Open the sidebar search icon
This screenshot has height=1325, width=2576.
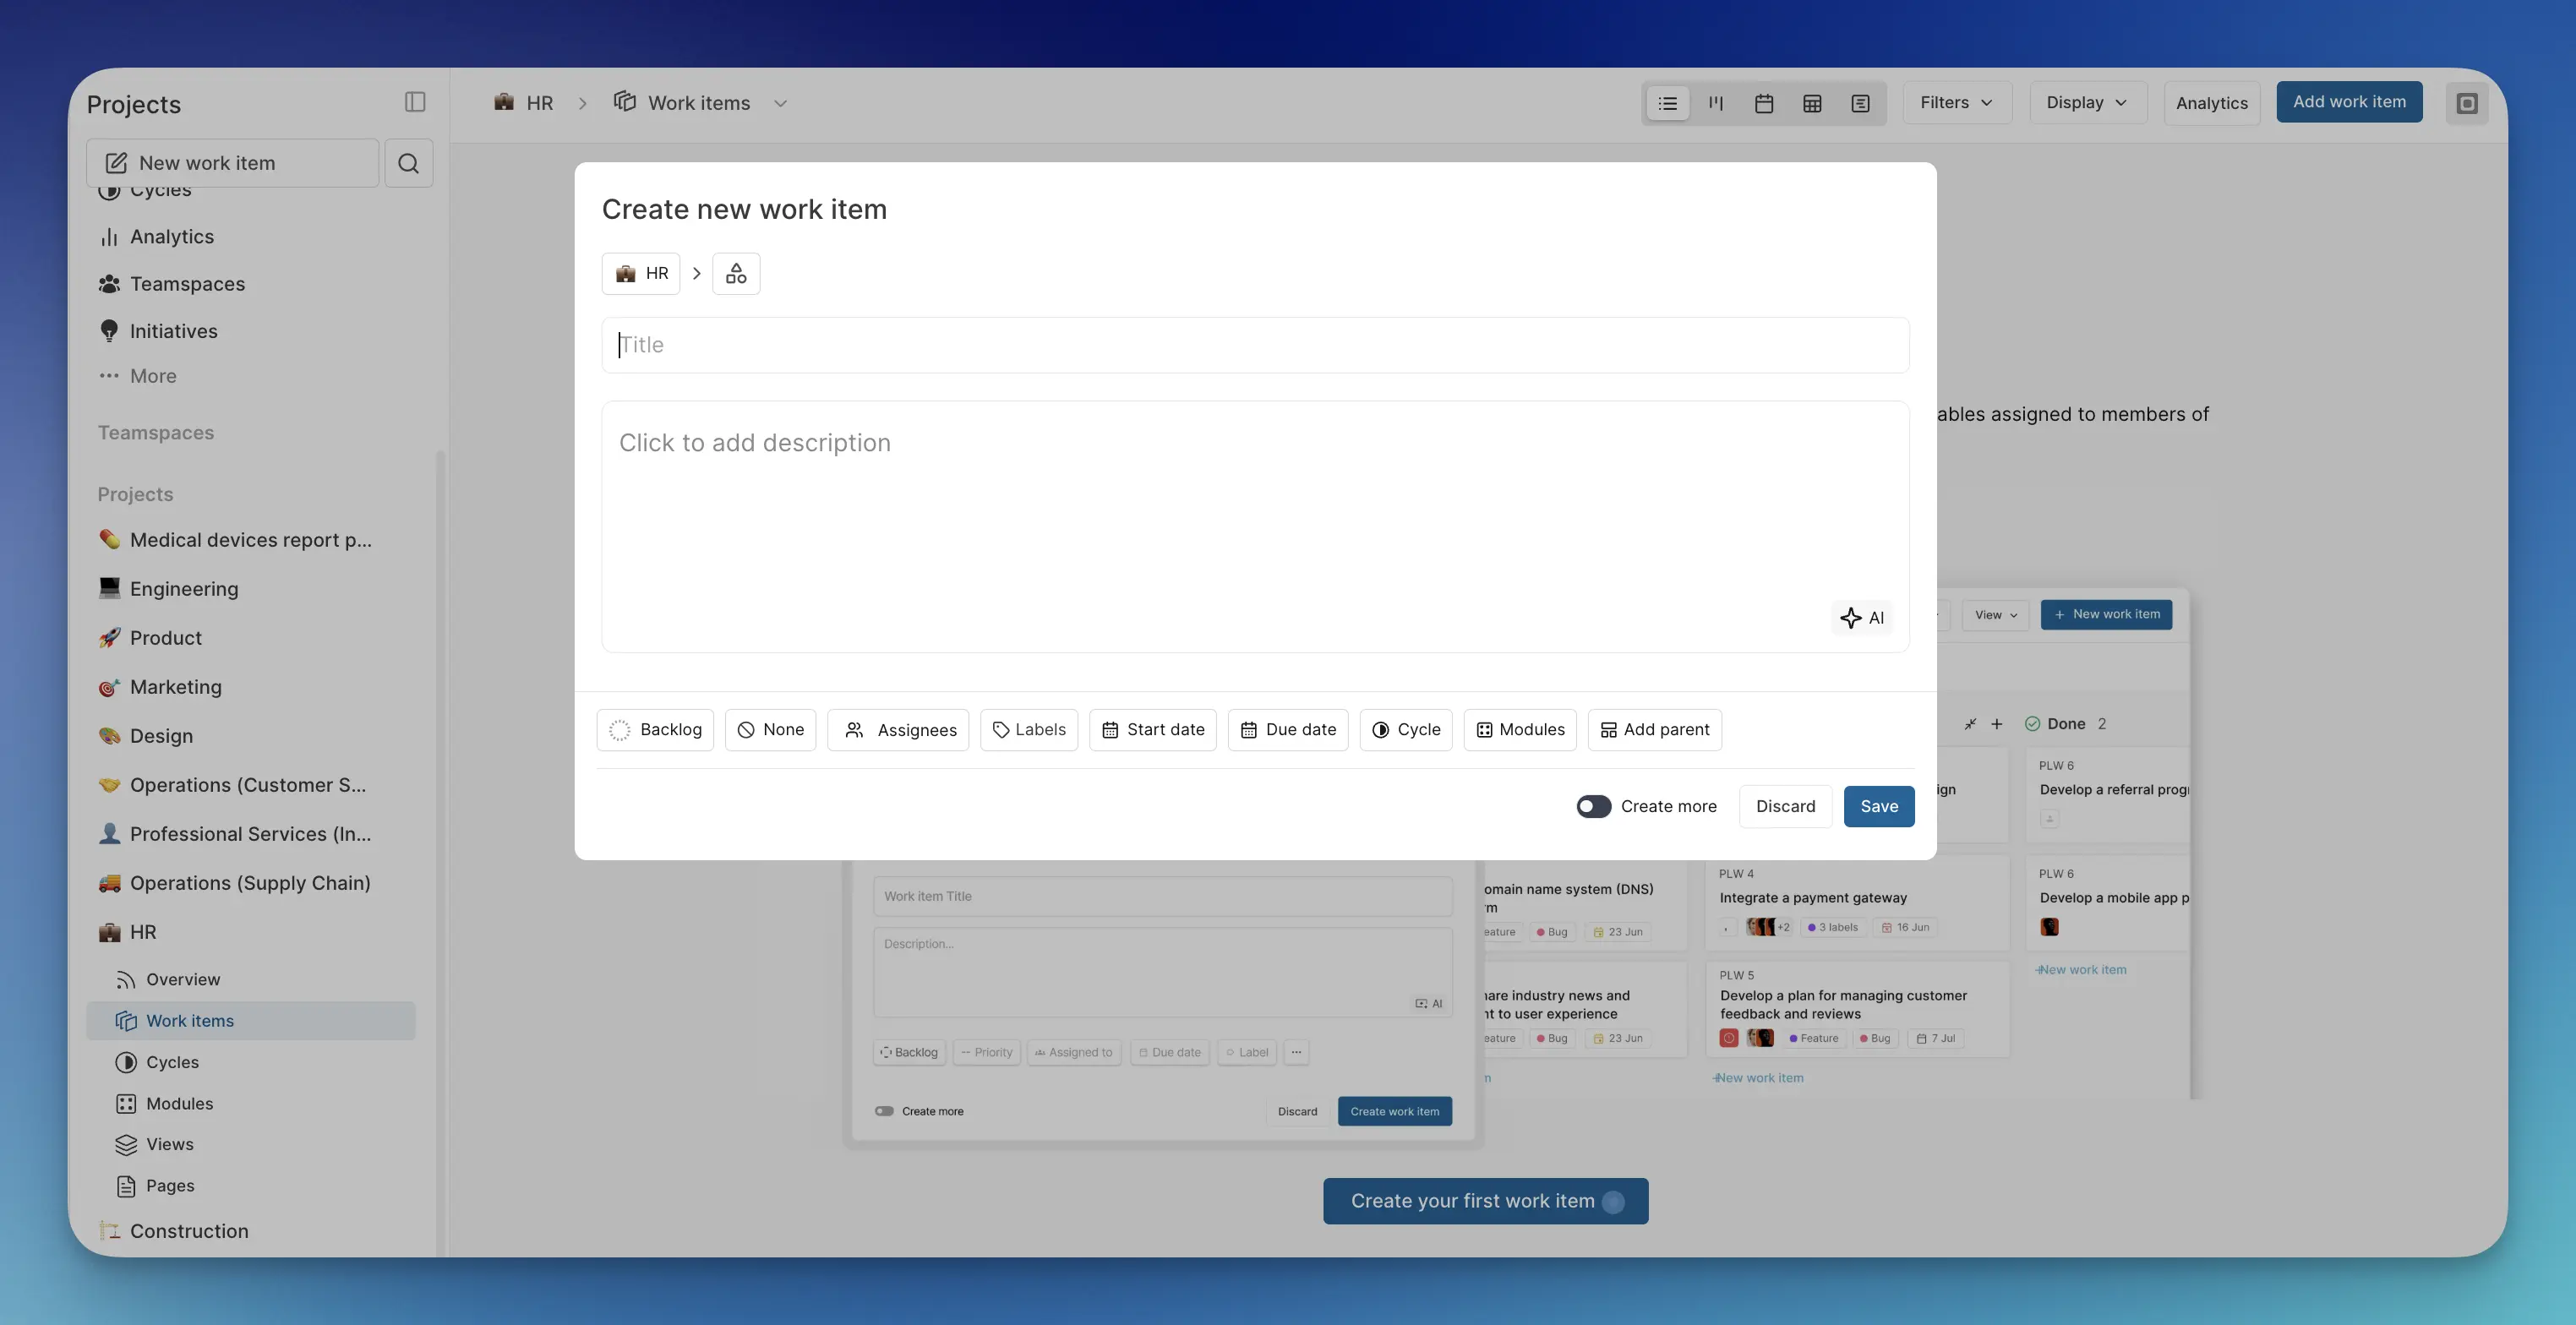coord(408,163)
